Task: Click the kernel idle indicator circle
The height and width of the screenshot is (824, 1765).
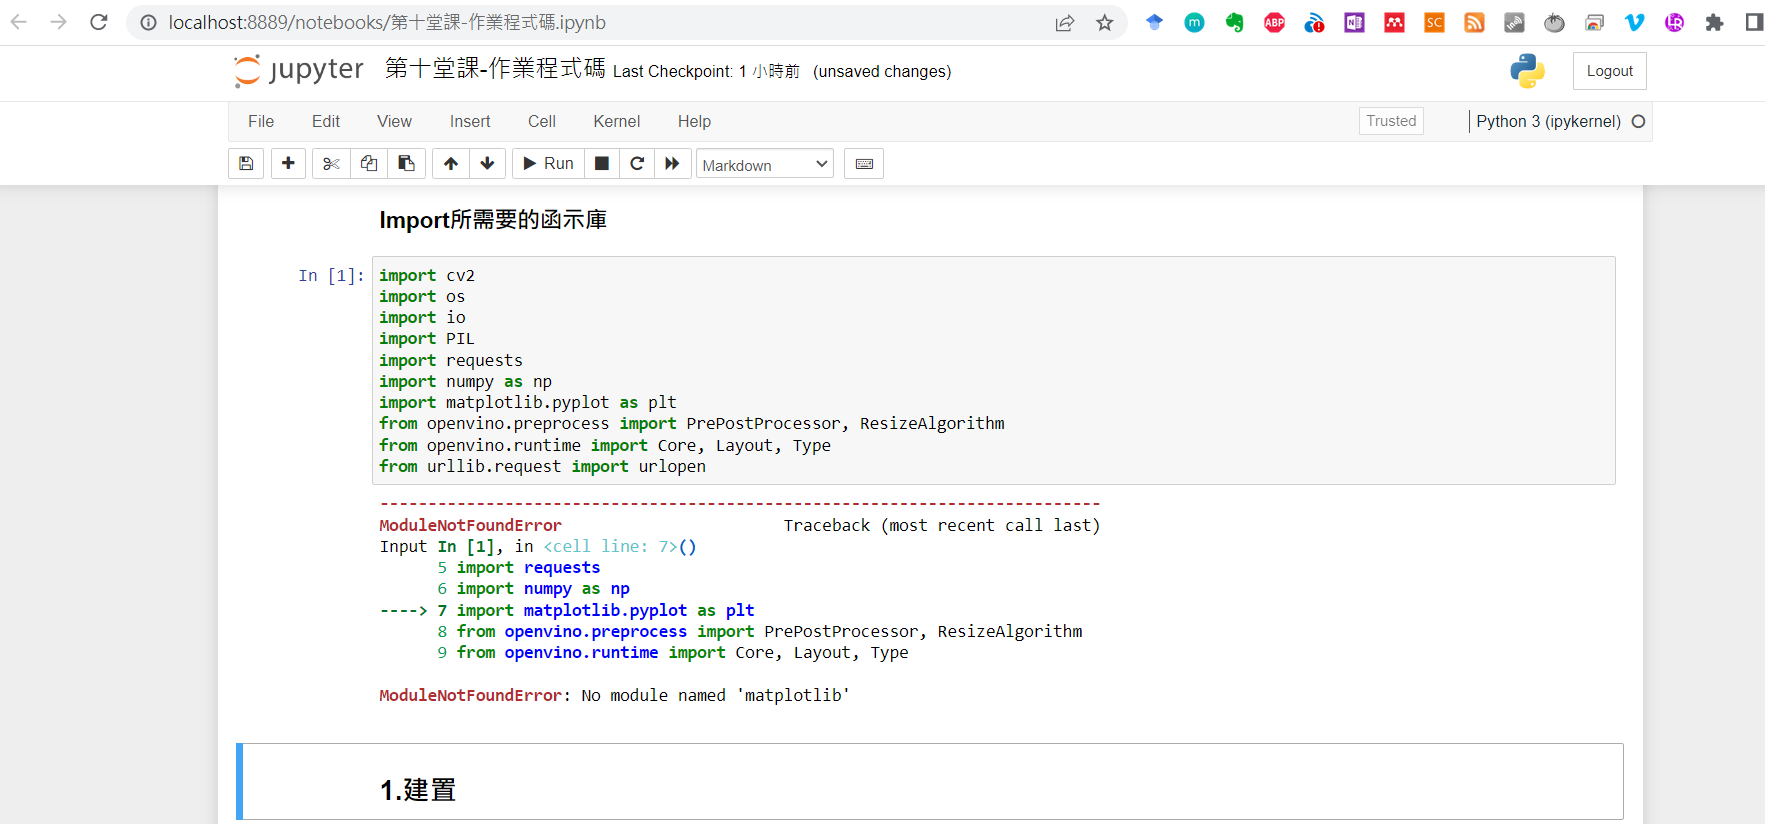Action: coord(1638,121)
